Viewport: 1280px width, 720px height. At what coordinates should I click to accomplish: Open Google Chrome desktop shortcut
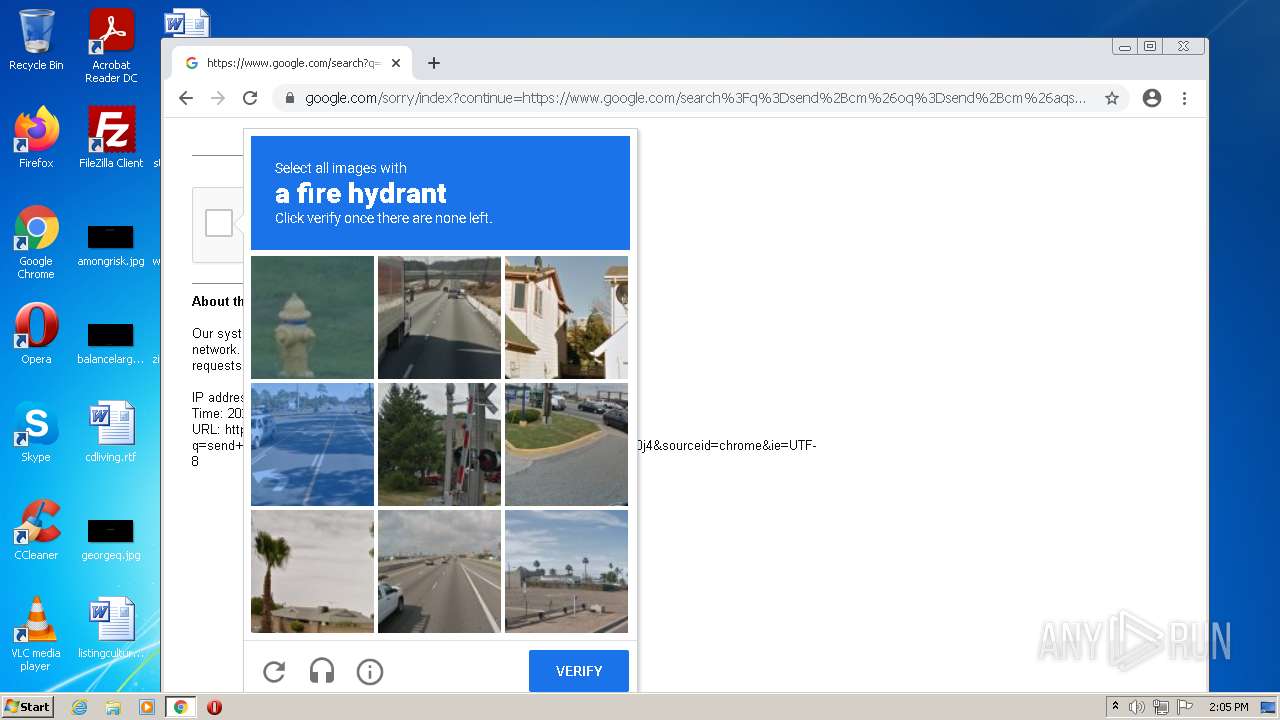(36, 242)
